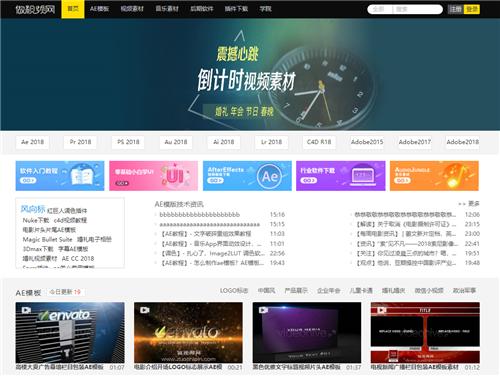
Task: Filter AE templates by 政治军事
Action: [464, 291]
